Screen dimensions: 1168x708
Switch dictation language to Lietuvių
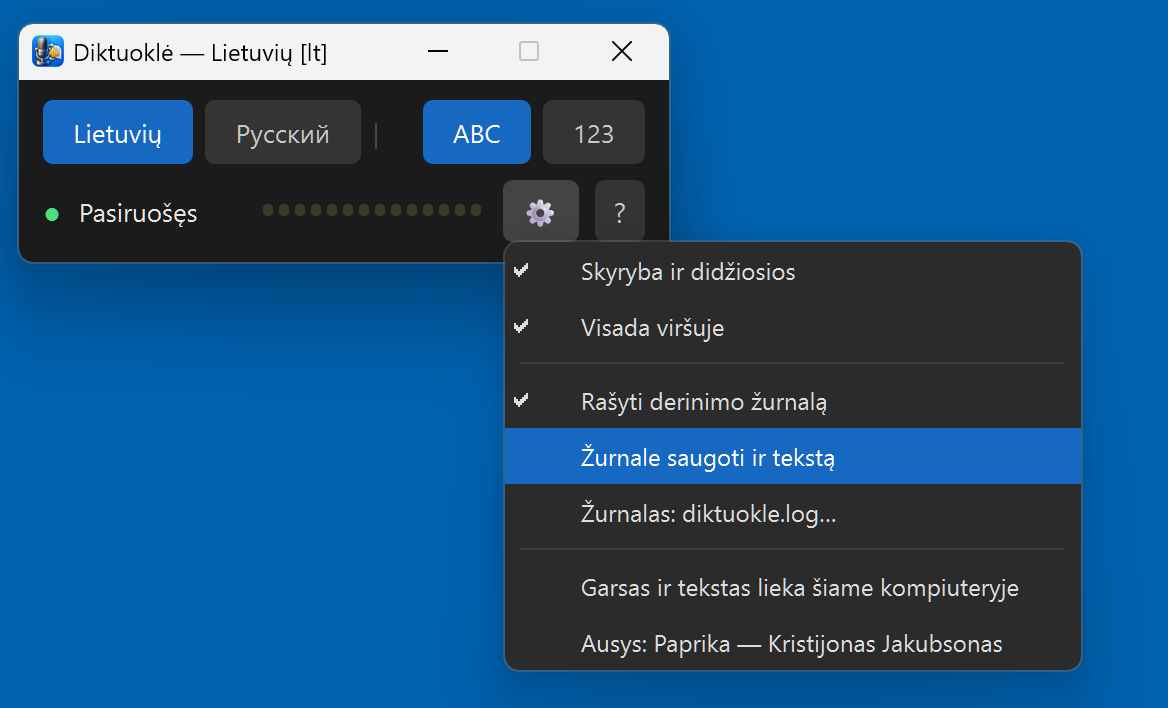(x=118, y=133)
